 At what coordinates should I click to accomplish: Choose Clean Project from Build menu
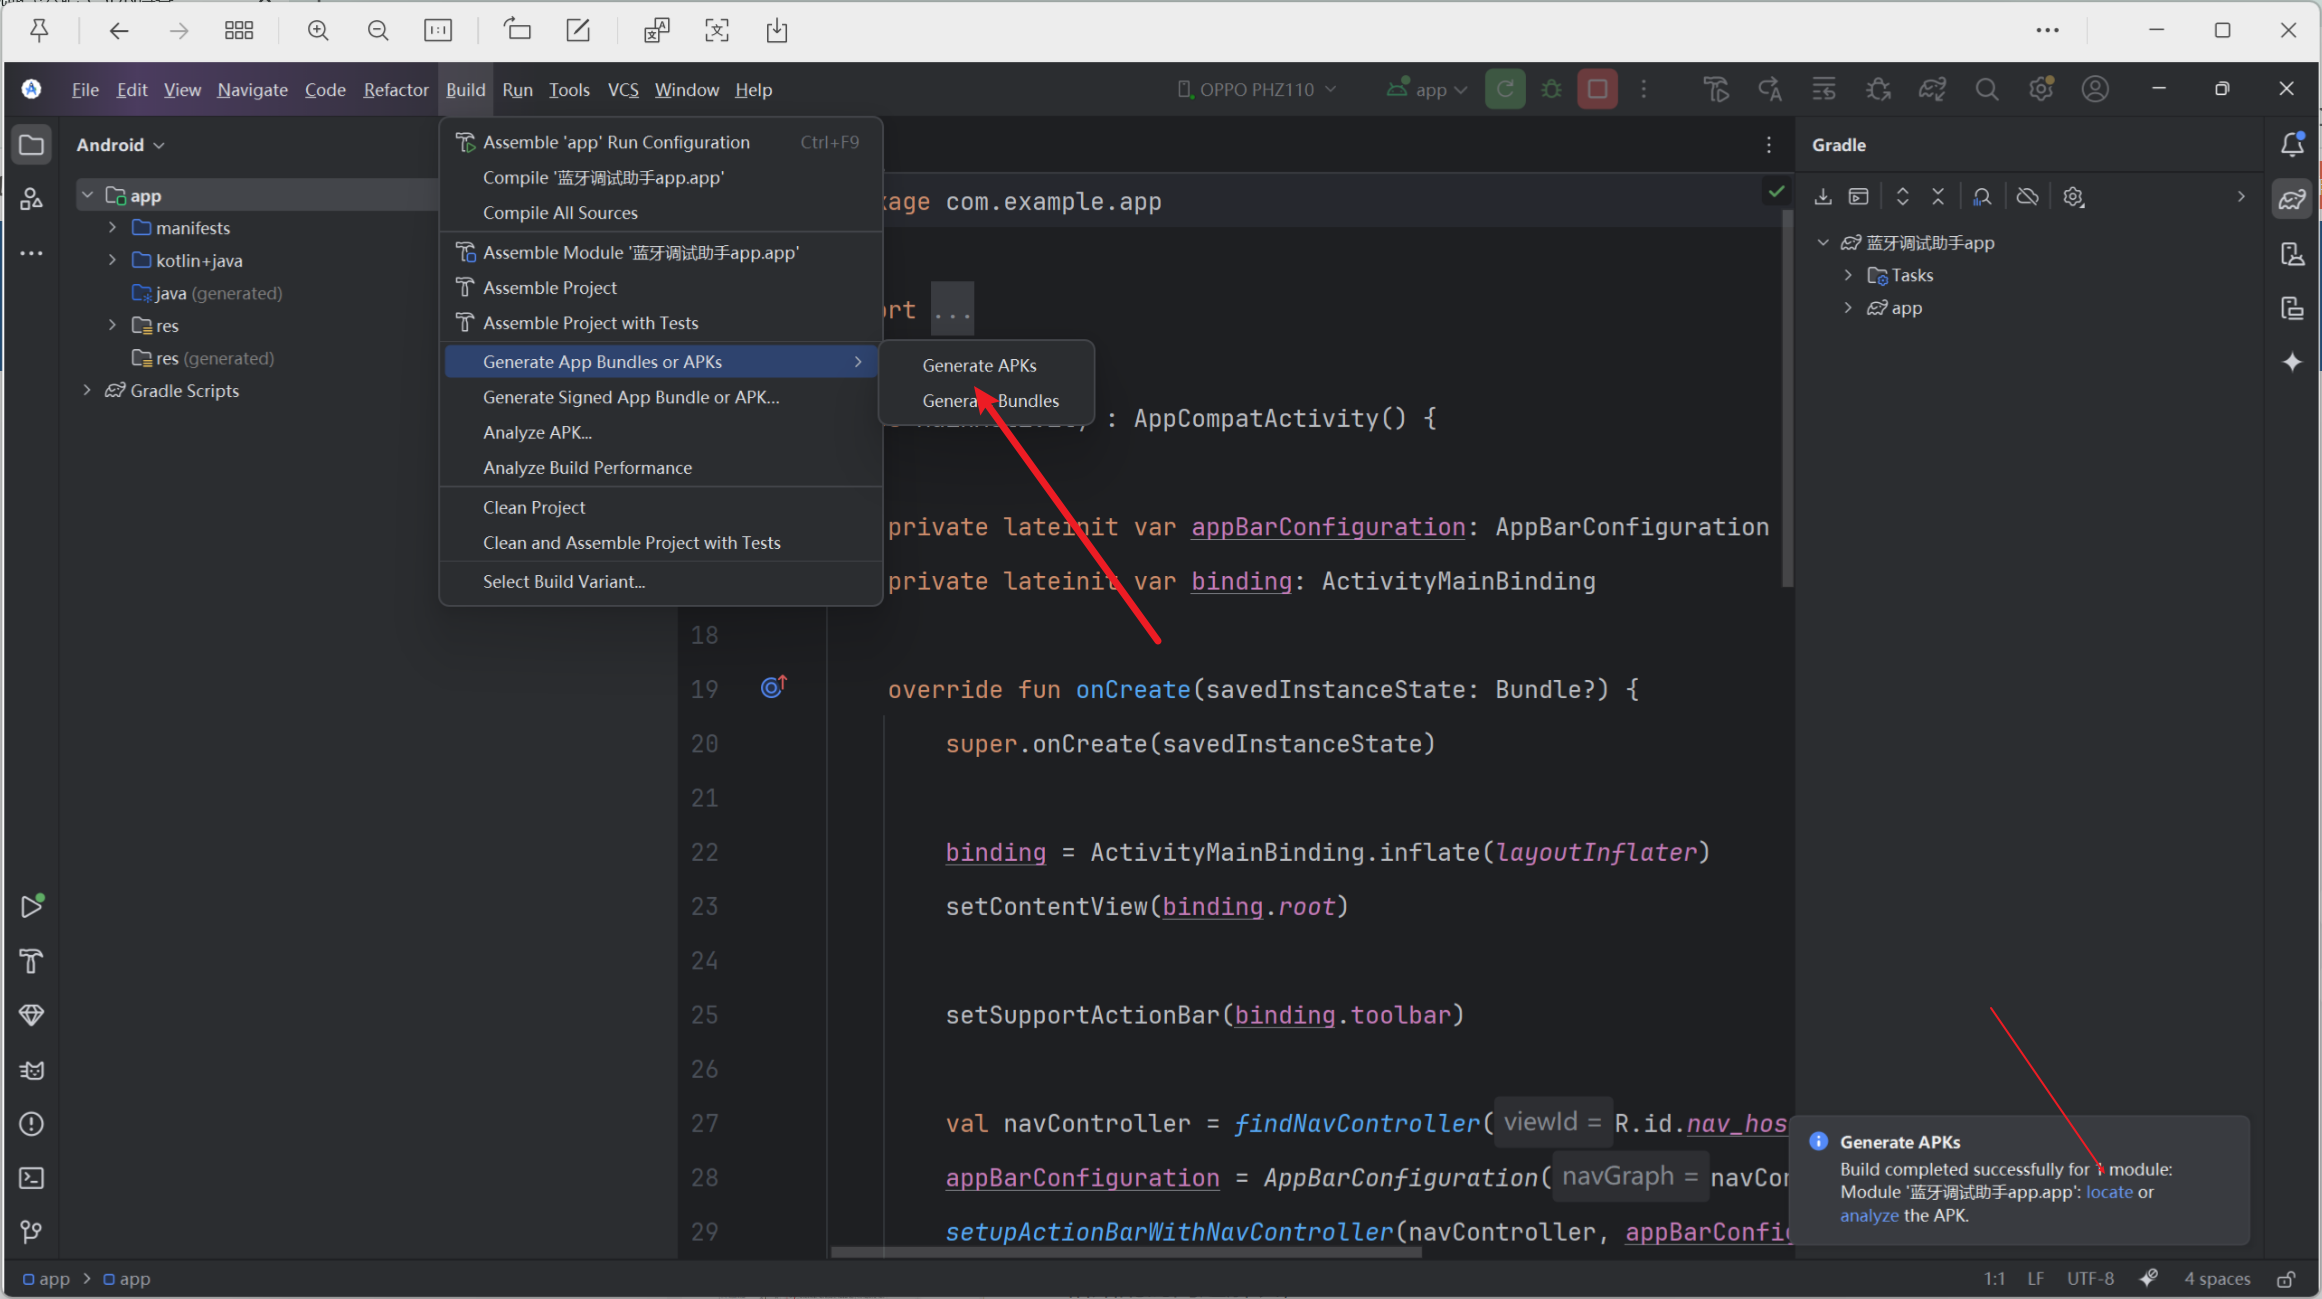pyautogui.click(x=534, y=507)
